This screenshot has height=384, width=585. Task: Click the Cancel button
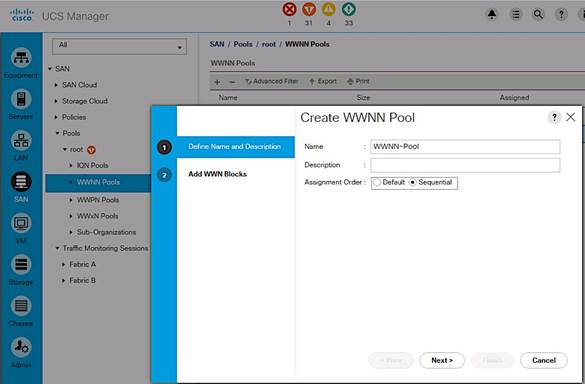[x=544, y=360]
